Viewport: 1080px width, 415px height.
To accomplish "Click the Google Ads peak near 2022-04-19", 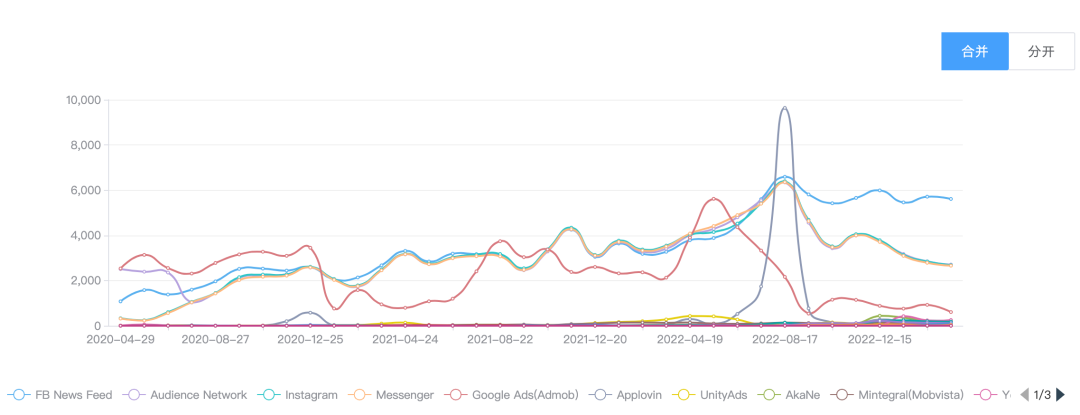I will tap(714, 198).
